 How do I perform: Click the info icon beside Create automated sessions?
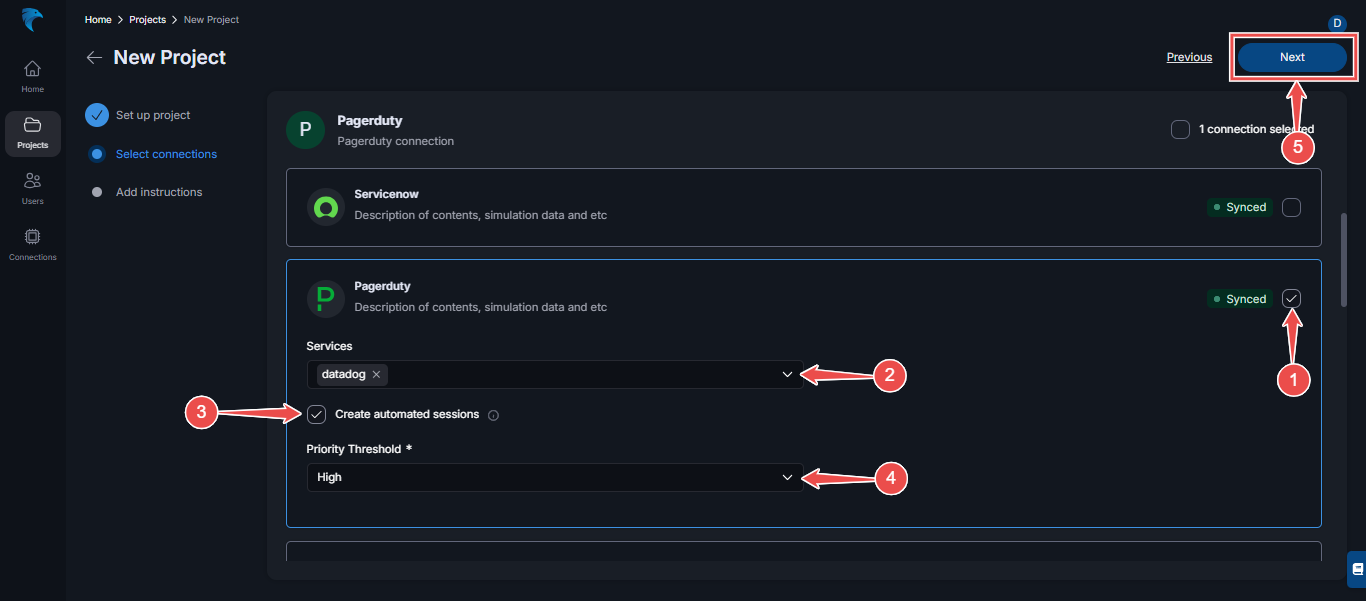492,414
